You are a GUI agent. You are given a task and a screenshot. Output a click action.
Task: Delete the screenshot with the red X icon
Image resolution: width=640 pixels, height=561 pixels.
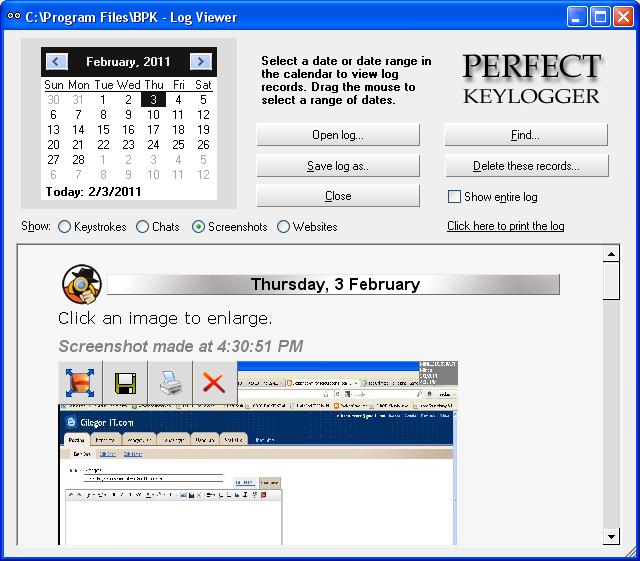[x=214, y=383]
